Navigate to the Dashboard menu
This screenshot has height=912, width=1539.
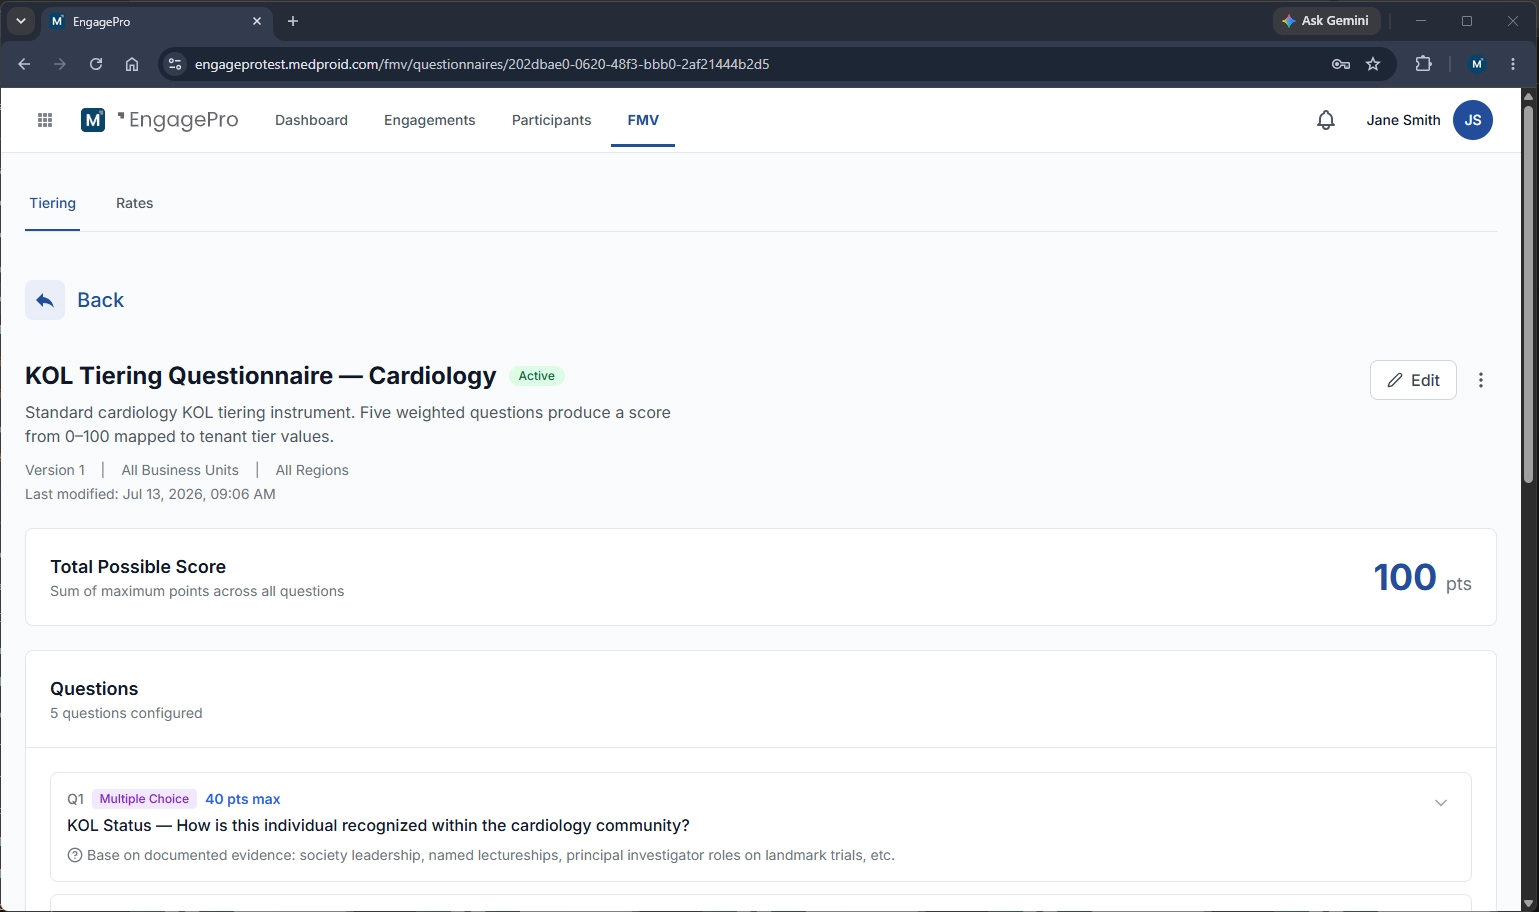(x=311, y=120)
